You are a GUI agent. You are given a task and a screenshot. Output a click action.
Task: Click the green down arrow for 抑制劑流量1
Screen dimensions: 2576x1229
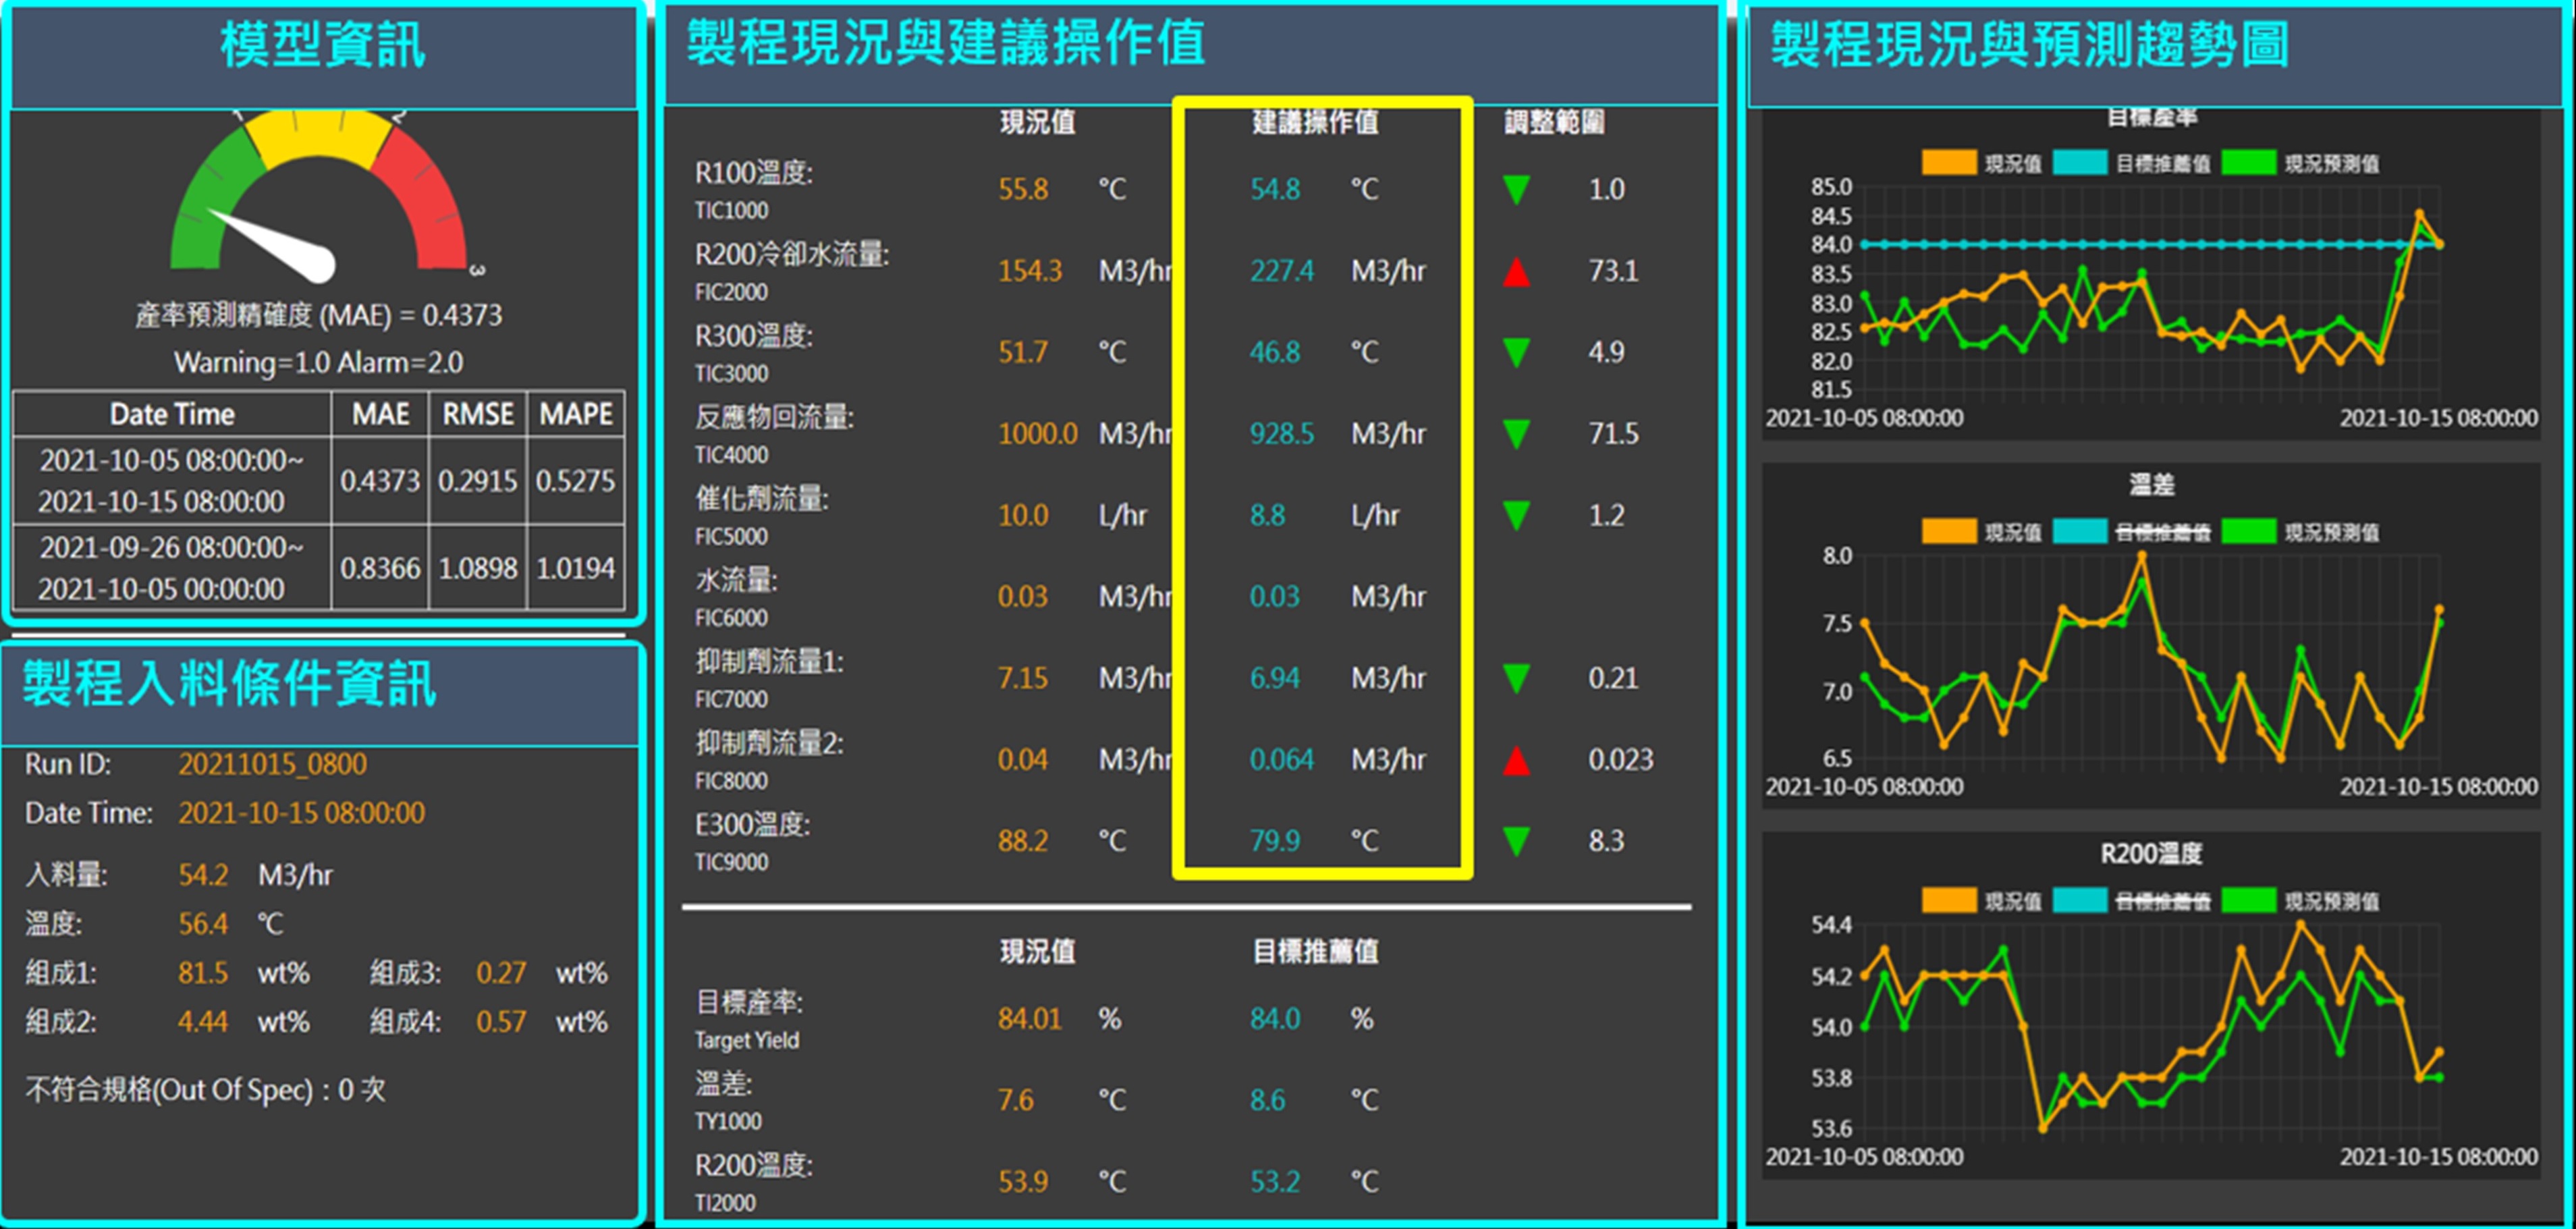click(1516, 678)
